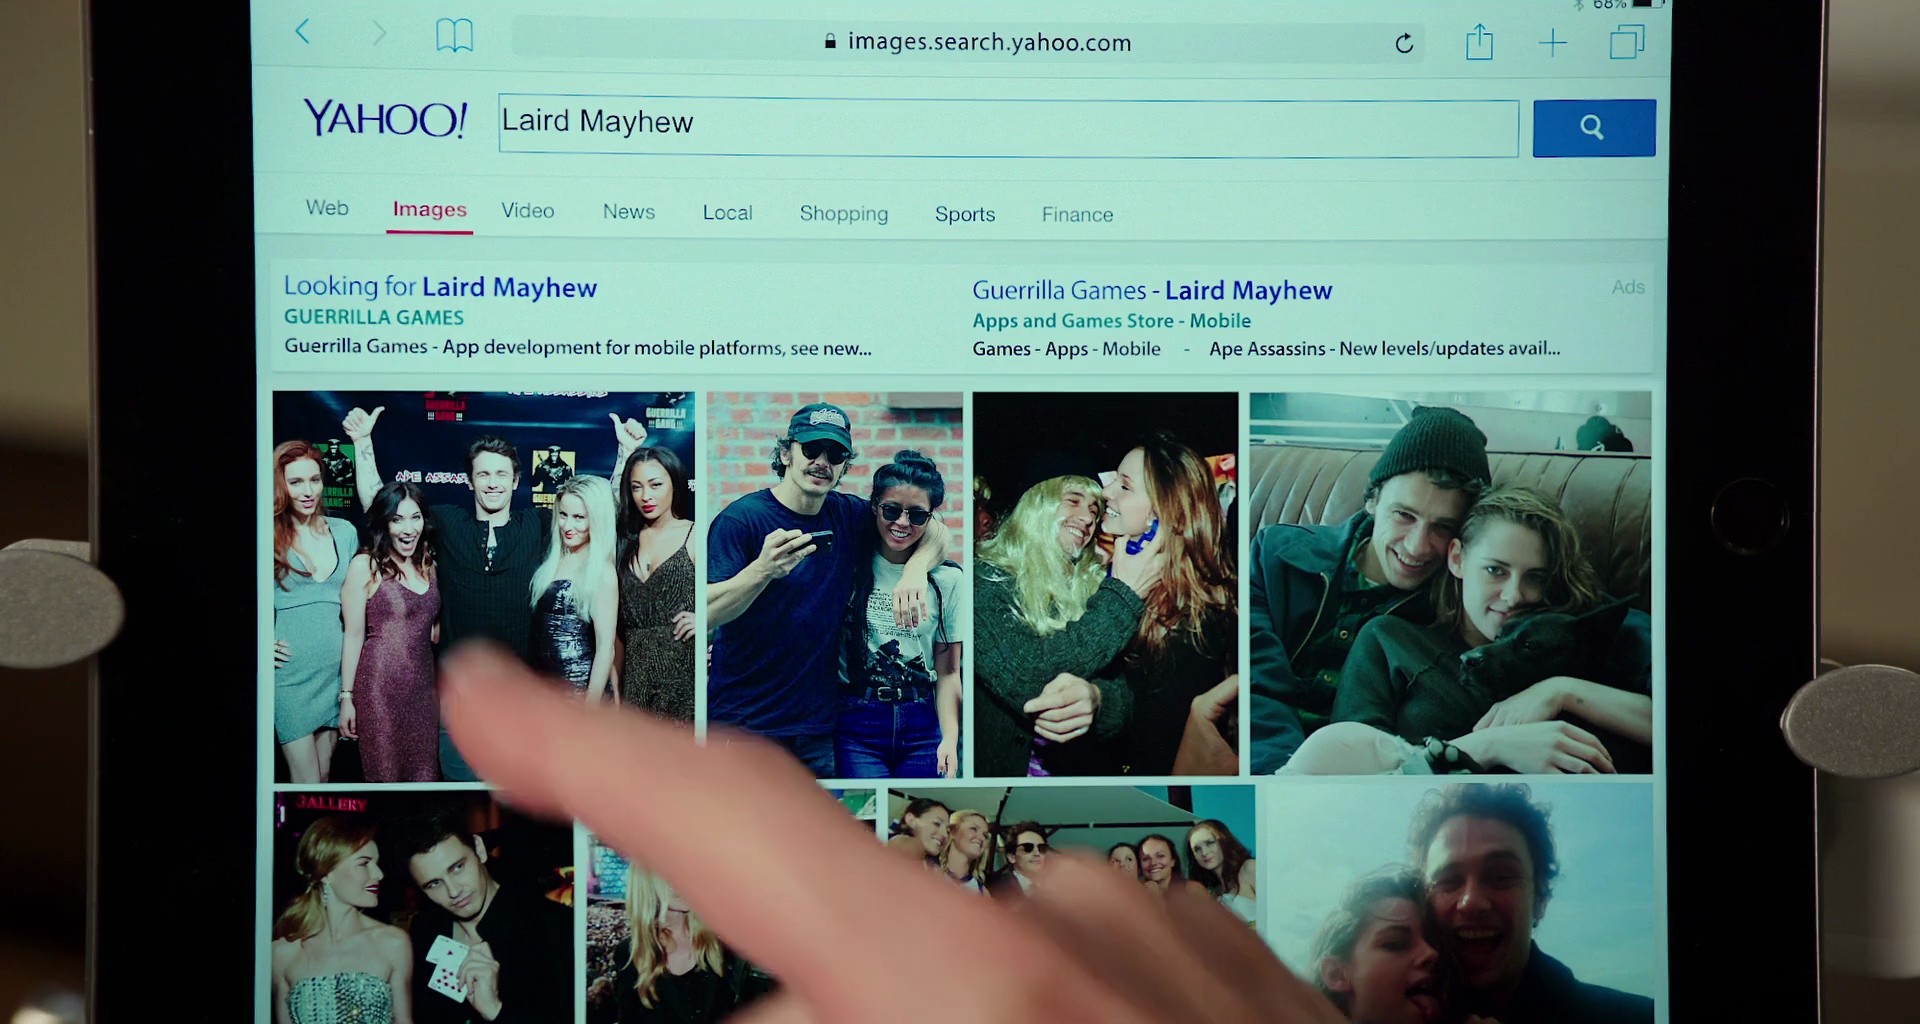Viewport: 1920px width, 1024px height.
Task: Click 'Ape Assassins - New levels/updates' link
Action: coord(1384,349)
